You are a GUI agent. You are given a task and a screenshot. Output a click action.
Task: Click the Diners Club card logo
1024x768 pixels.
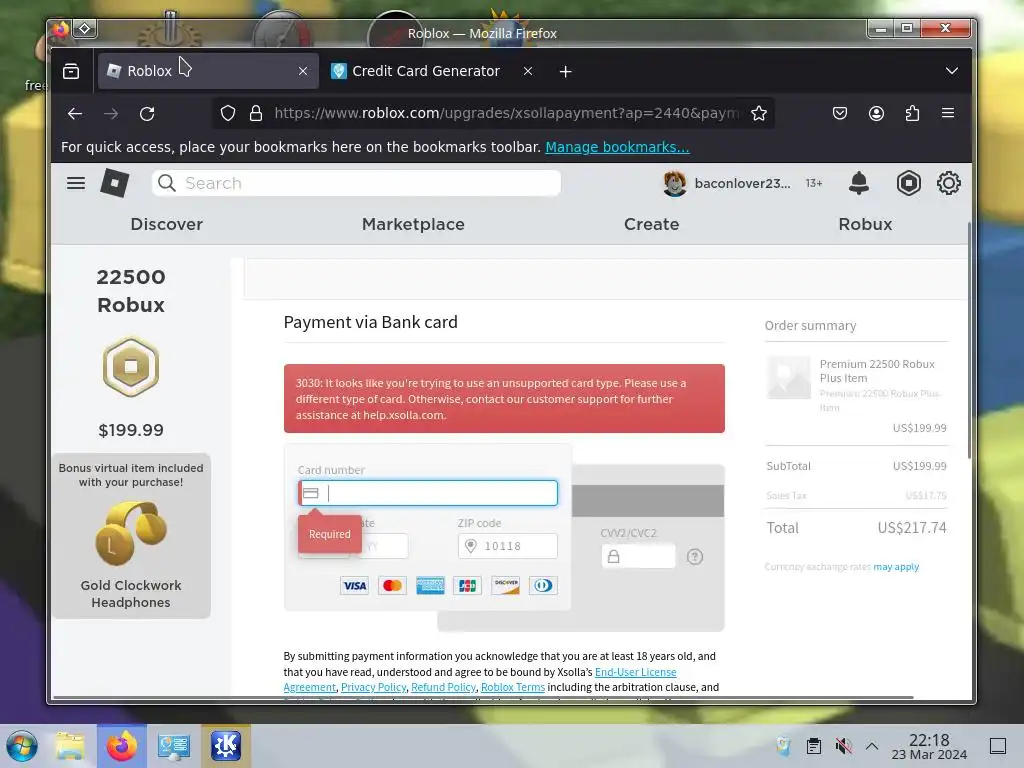(x=543, y=586)
